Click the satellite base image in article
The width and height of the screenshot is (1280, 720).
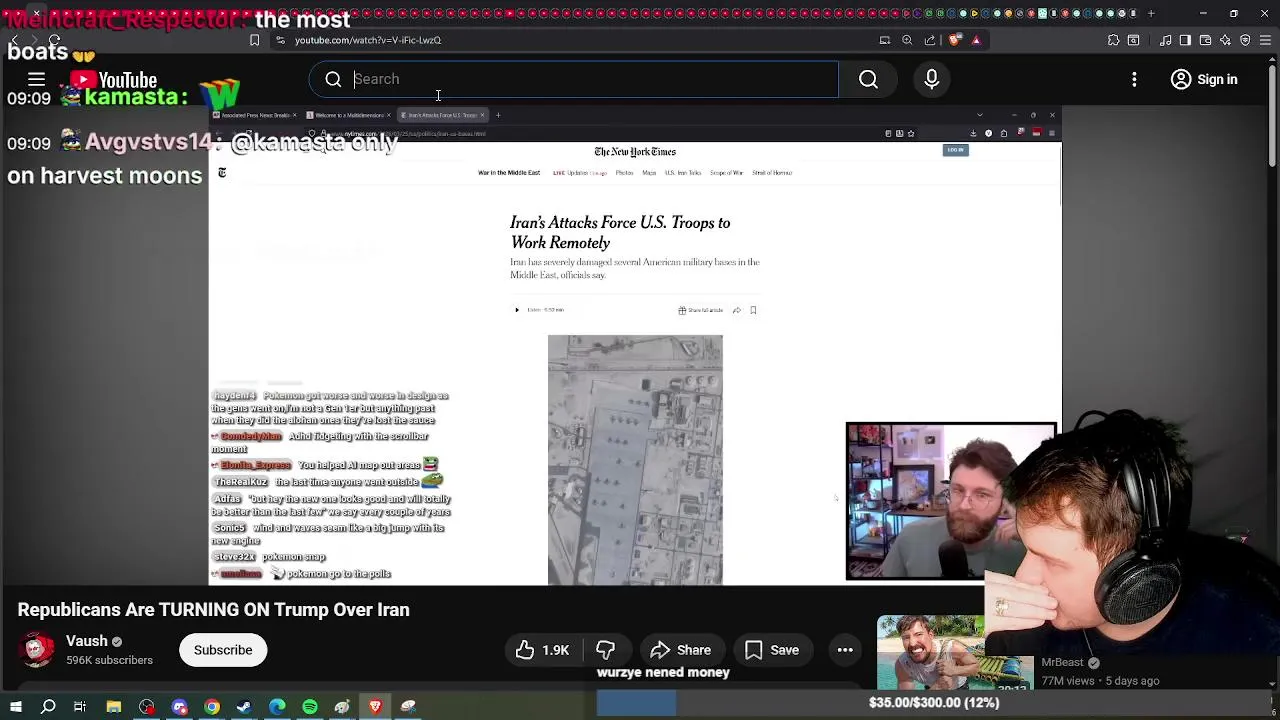(635, 460)
